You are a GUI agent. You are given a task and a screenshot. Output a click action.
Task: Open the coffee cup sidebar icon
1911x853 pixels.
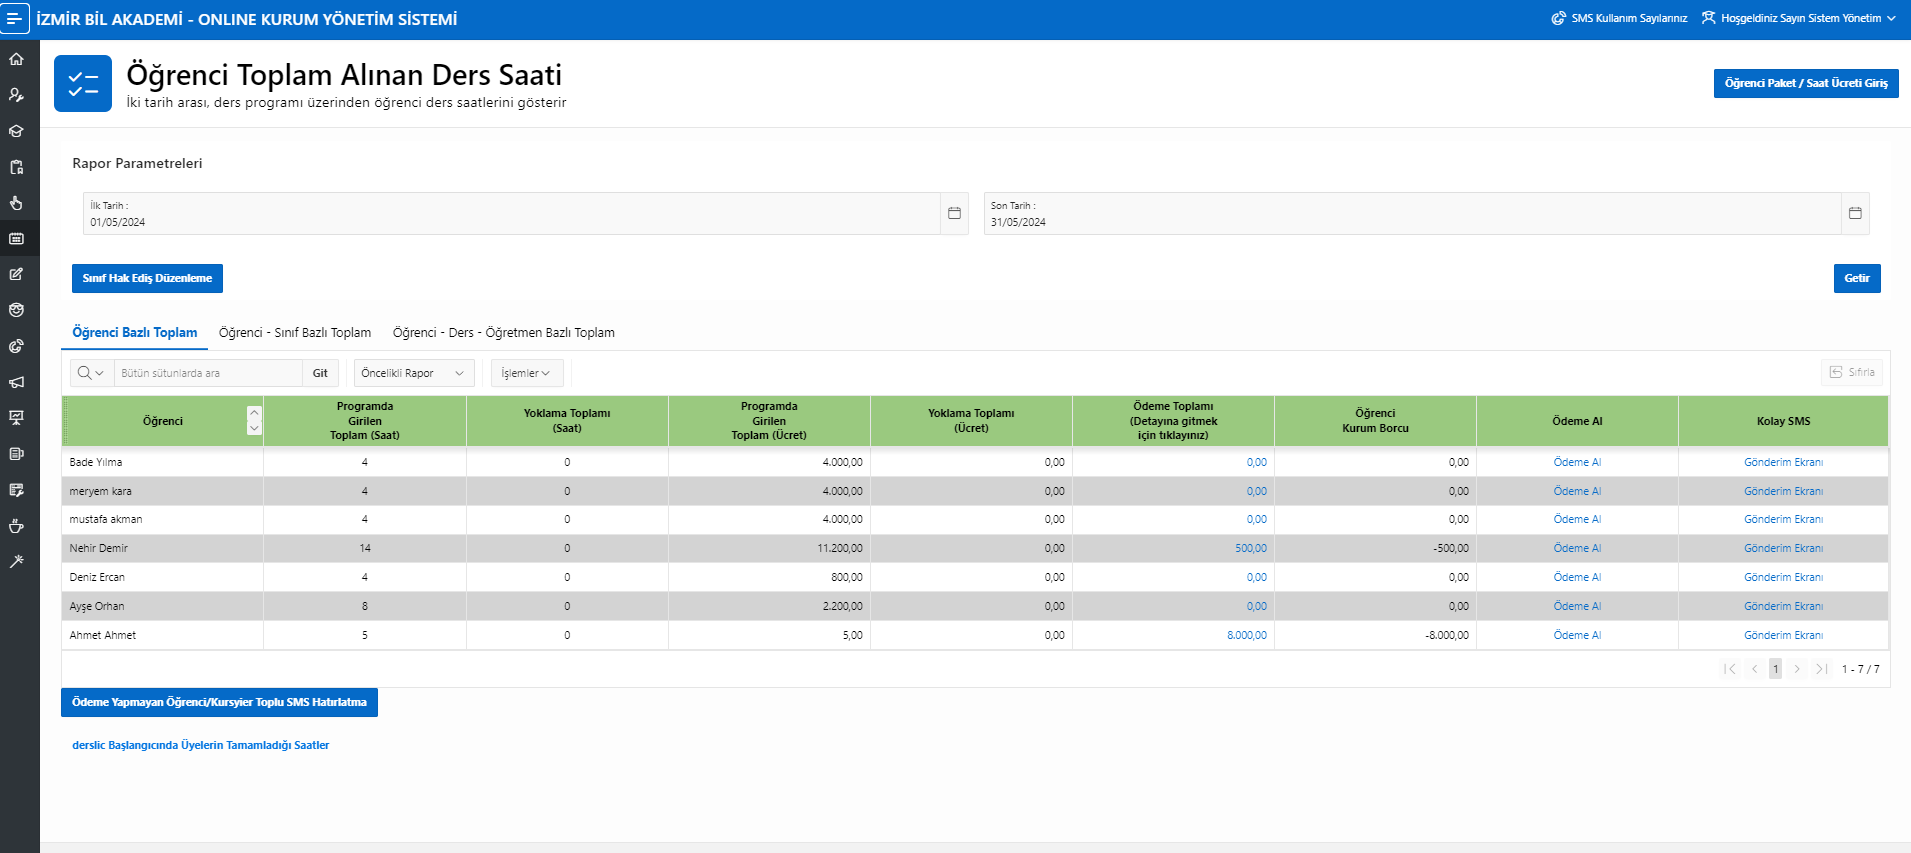[17, 526]
